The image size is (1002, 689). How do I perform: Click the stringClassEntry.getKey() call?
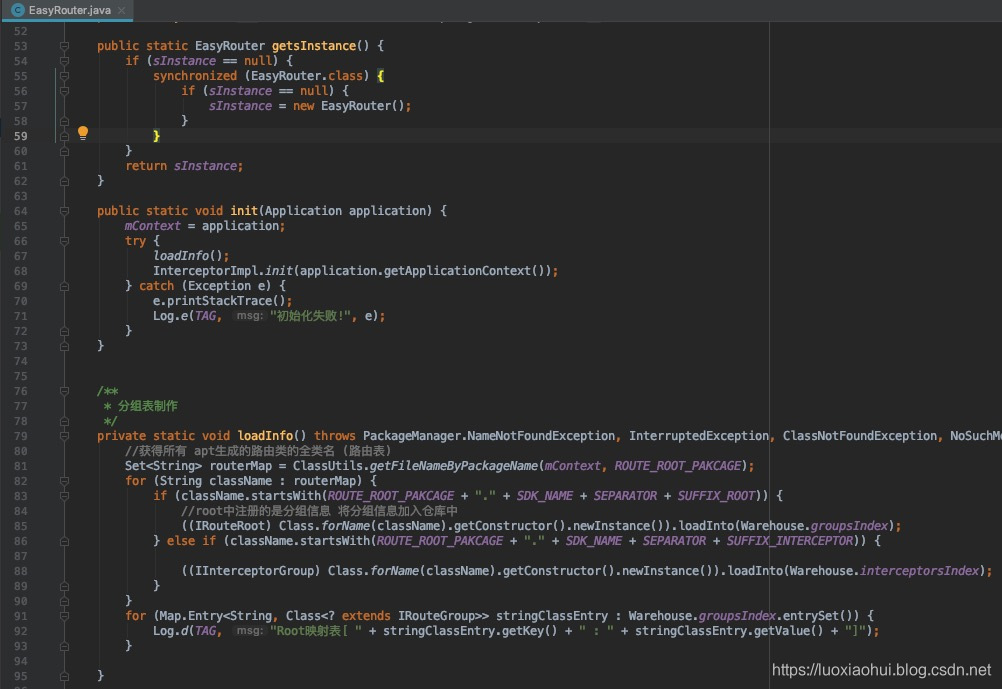click(x=470, y=631)
